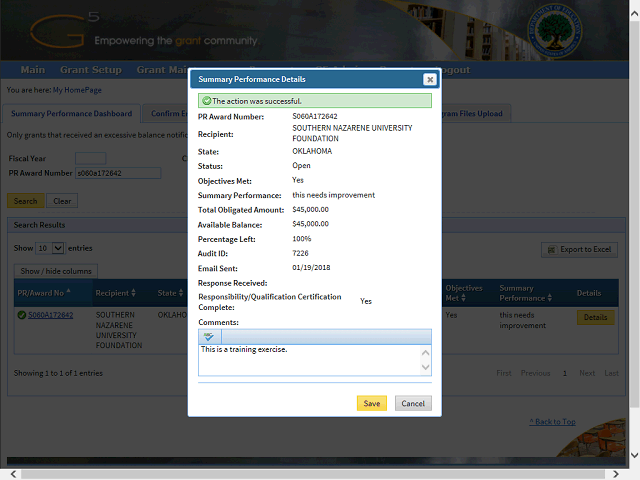Cancel the Summary Performance Details dialog
The width and height of the screenshot is (640, 480).
(413, 403)
